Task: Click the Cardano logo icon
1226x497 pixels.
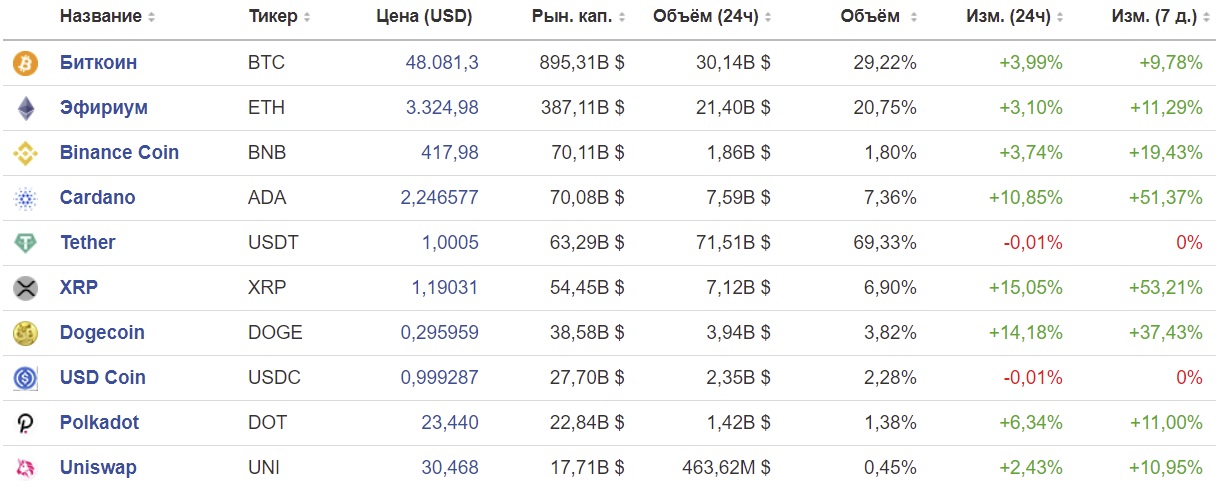Action: [x=24, y=198]
